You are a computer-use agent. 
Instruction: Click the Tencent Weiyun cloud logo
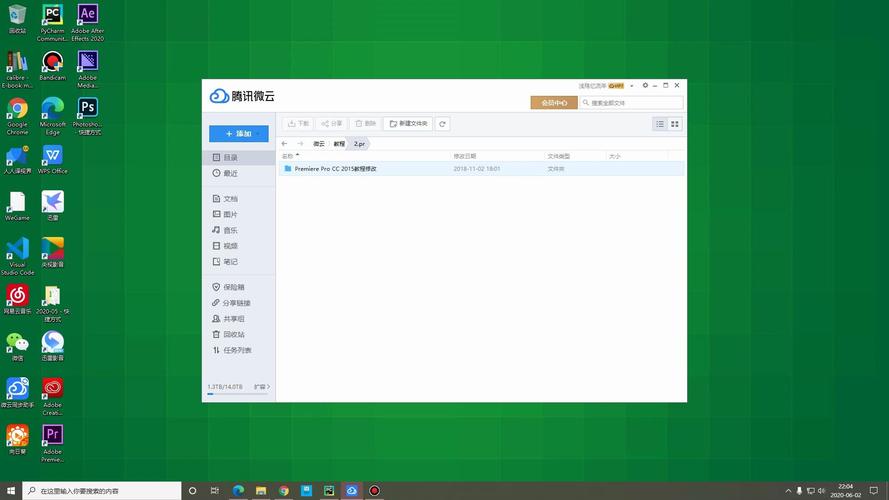(219, 96)
